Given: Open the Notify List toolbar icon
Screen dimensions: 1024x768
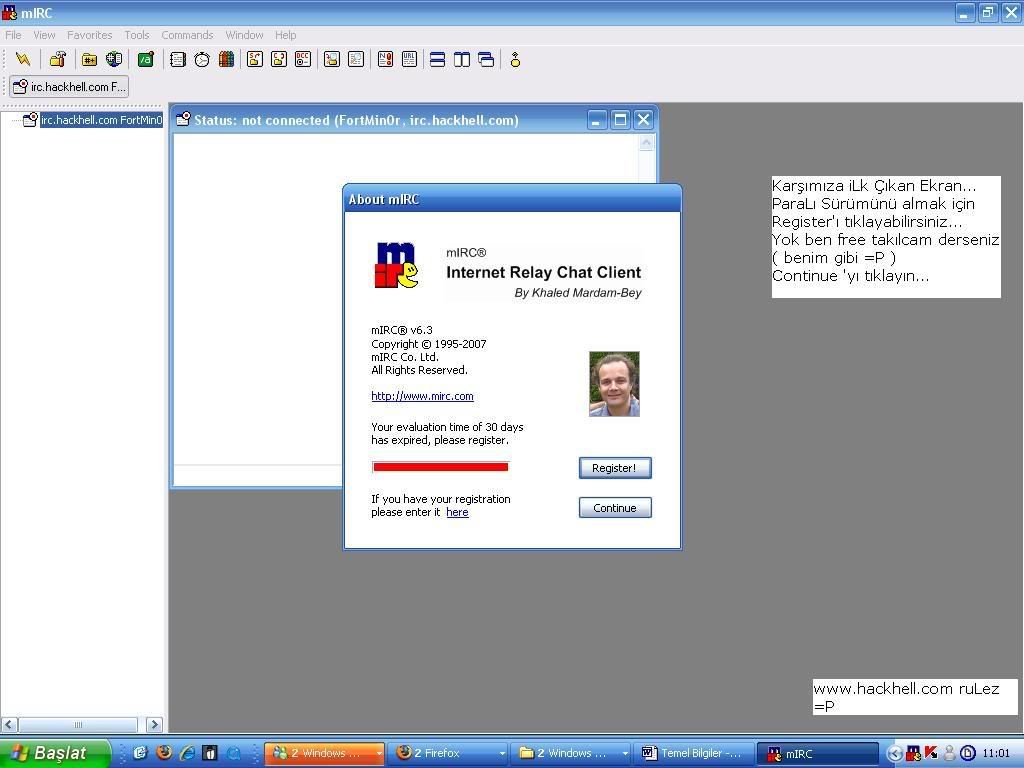Looking at the screenshot, I should click(385, 60).
